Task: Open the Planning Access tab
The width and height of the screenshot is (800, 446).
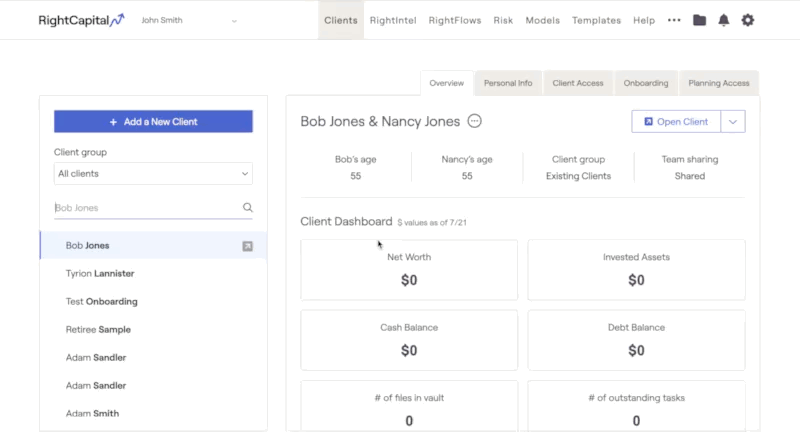Action: 718,83
